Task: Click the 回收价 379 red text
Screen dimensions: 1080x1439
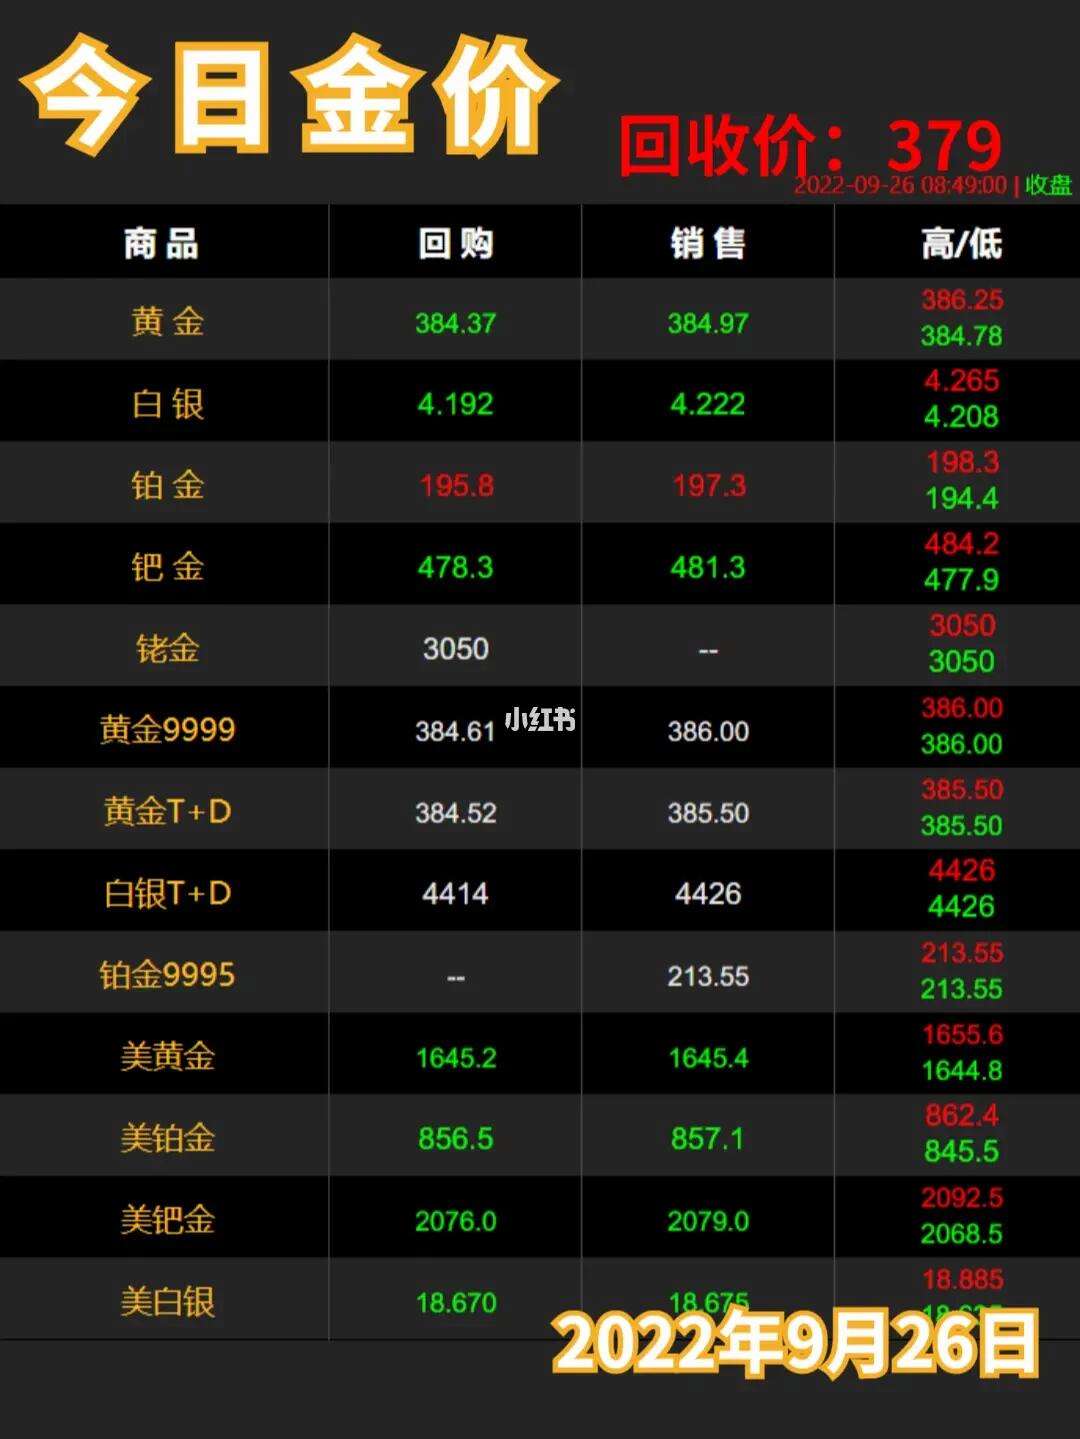Action: click(810, 145)
